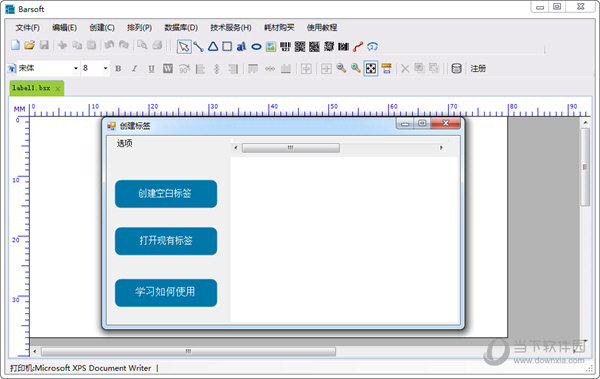The image size is (600, 379).
Task: Open the 使用教程 menu
Action: 322,28
